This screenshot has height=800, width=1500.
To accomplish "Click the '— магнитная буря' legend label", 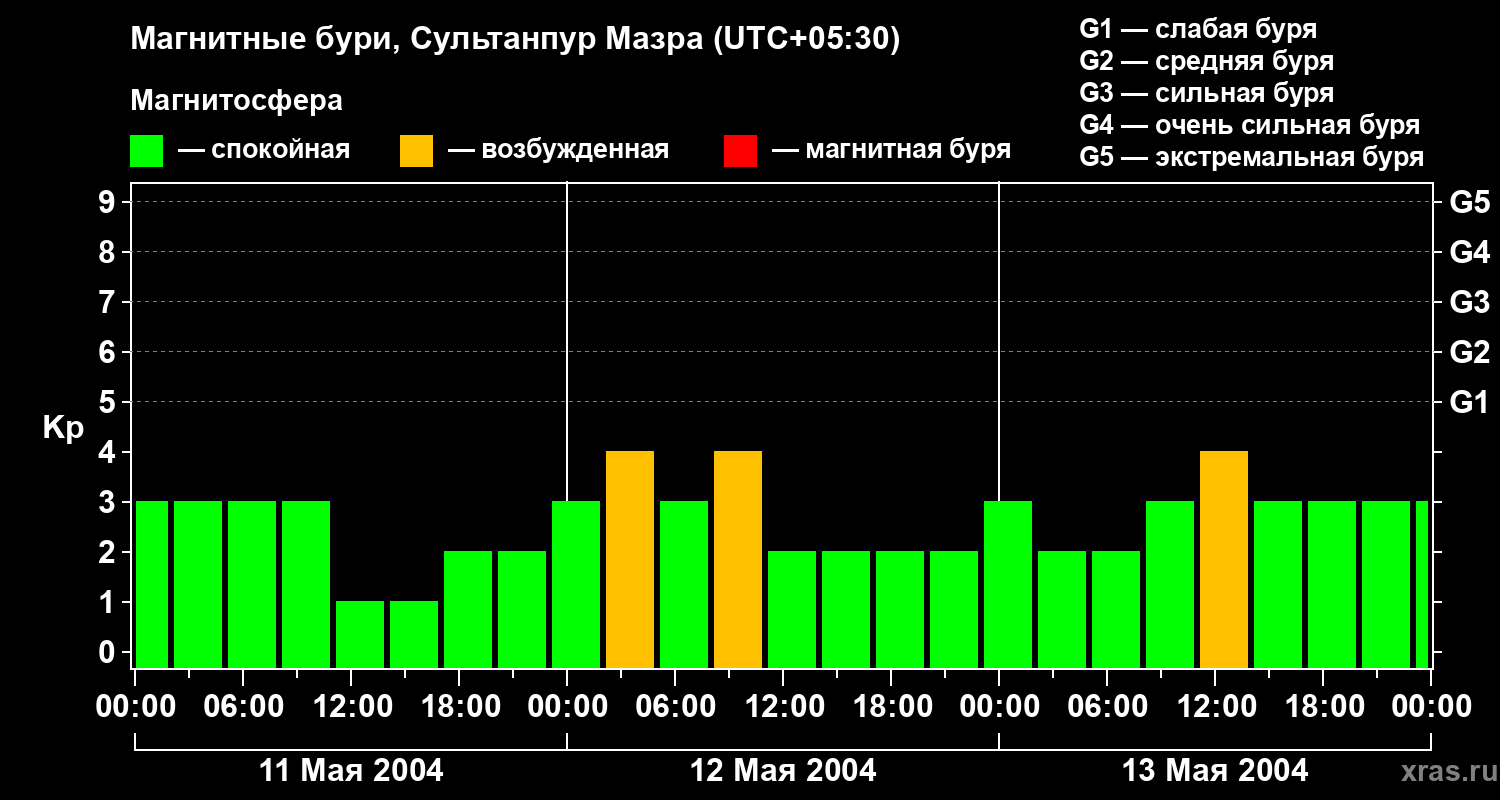I will coord(891,151).
